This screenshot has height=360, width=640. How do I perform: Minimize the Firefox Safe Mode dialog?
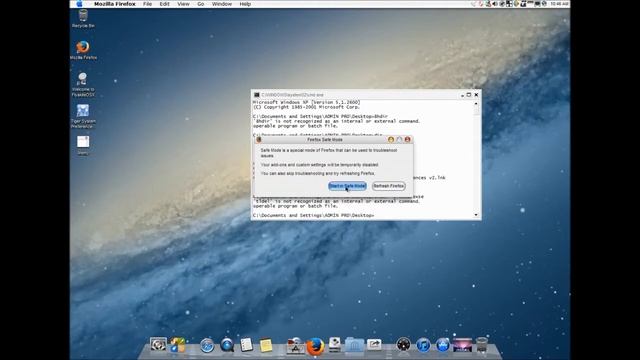pos(391,140)
